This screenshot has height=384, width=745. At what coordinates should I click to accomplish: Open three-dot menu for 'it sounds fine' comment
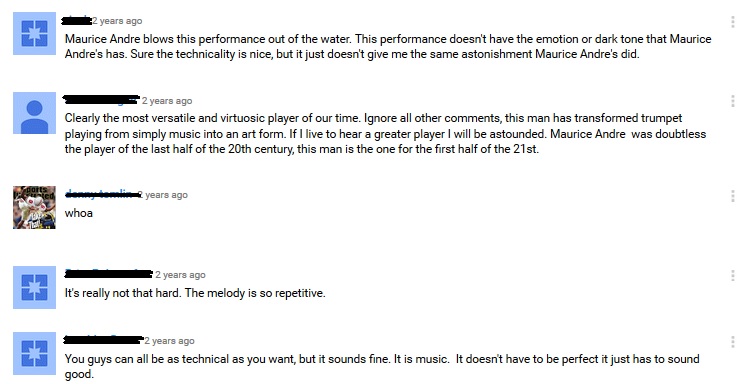pos(733,341)
